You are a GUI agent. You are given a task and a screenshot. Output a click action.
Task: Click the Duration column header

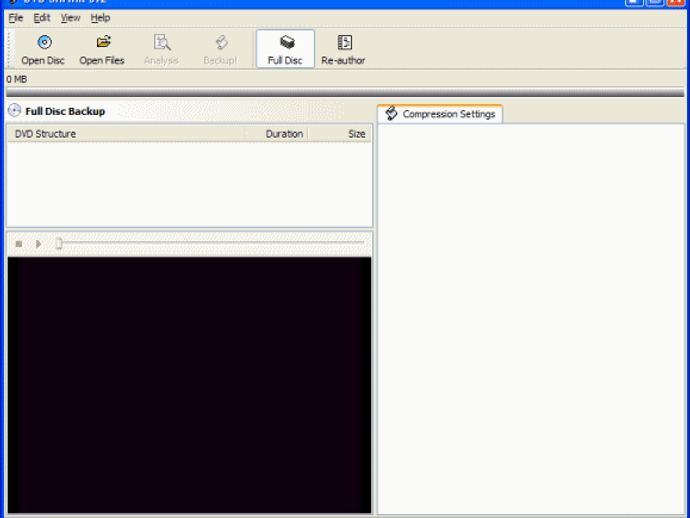(x=276, y=134)
